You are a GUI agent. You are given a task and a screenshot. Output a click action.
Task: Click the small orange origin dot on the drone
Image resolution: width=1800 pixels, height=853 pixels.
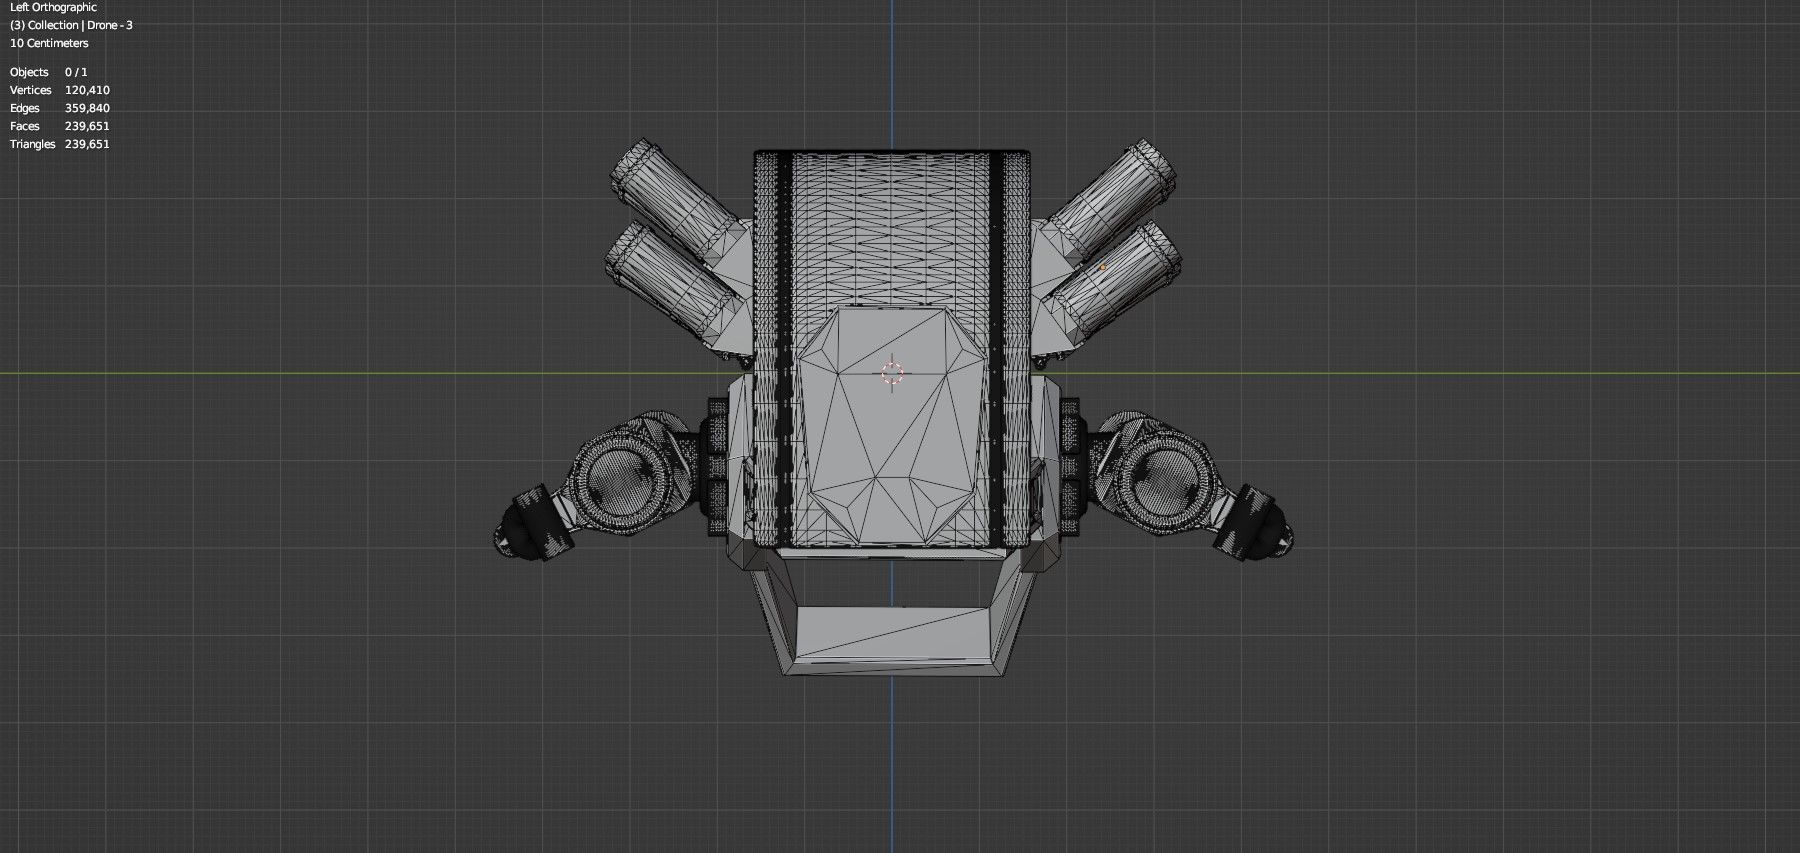1103,267
